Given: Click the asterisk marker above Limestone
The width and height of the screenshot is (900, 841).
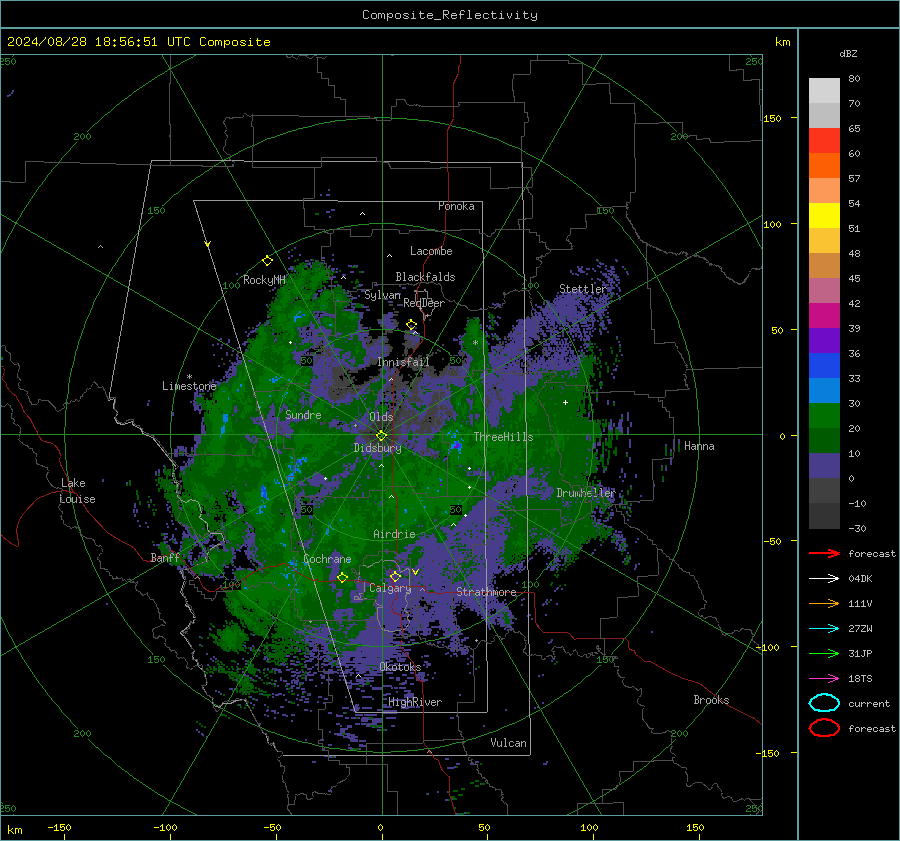Looking at the screenshot, I should pos(189,377).
